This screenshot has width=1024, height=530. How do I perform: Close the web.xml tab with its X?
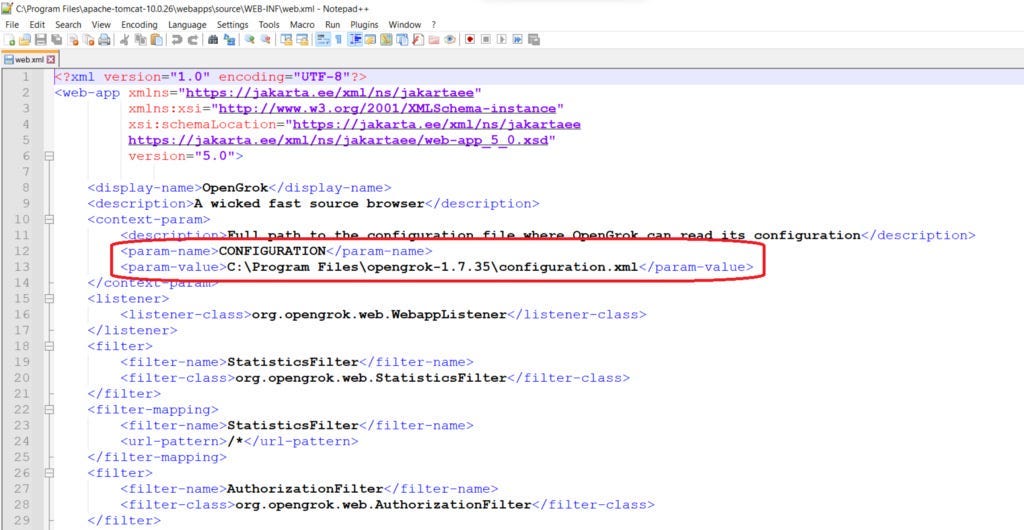click(x=51, y=59)
